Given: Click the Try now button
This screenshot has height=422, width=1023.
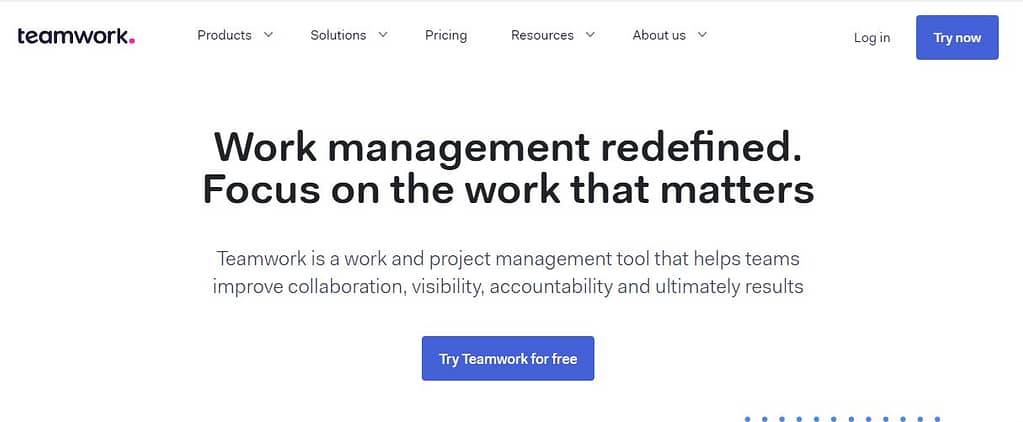Looking at the screenshot, I should [x=957, y=37].
